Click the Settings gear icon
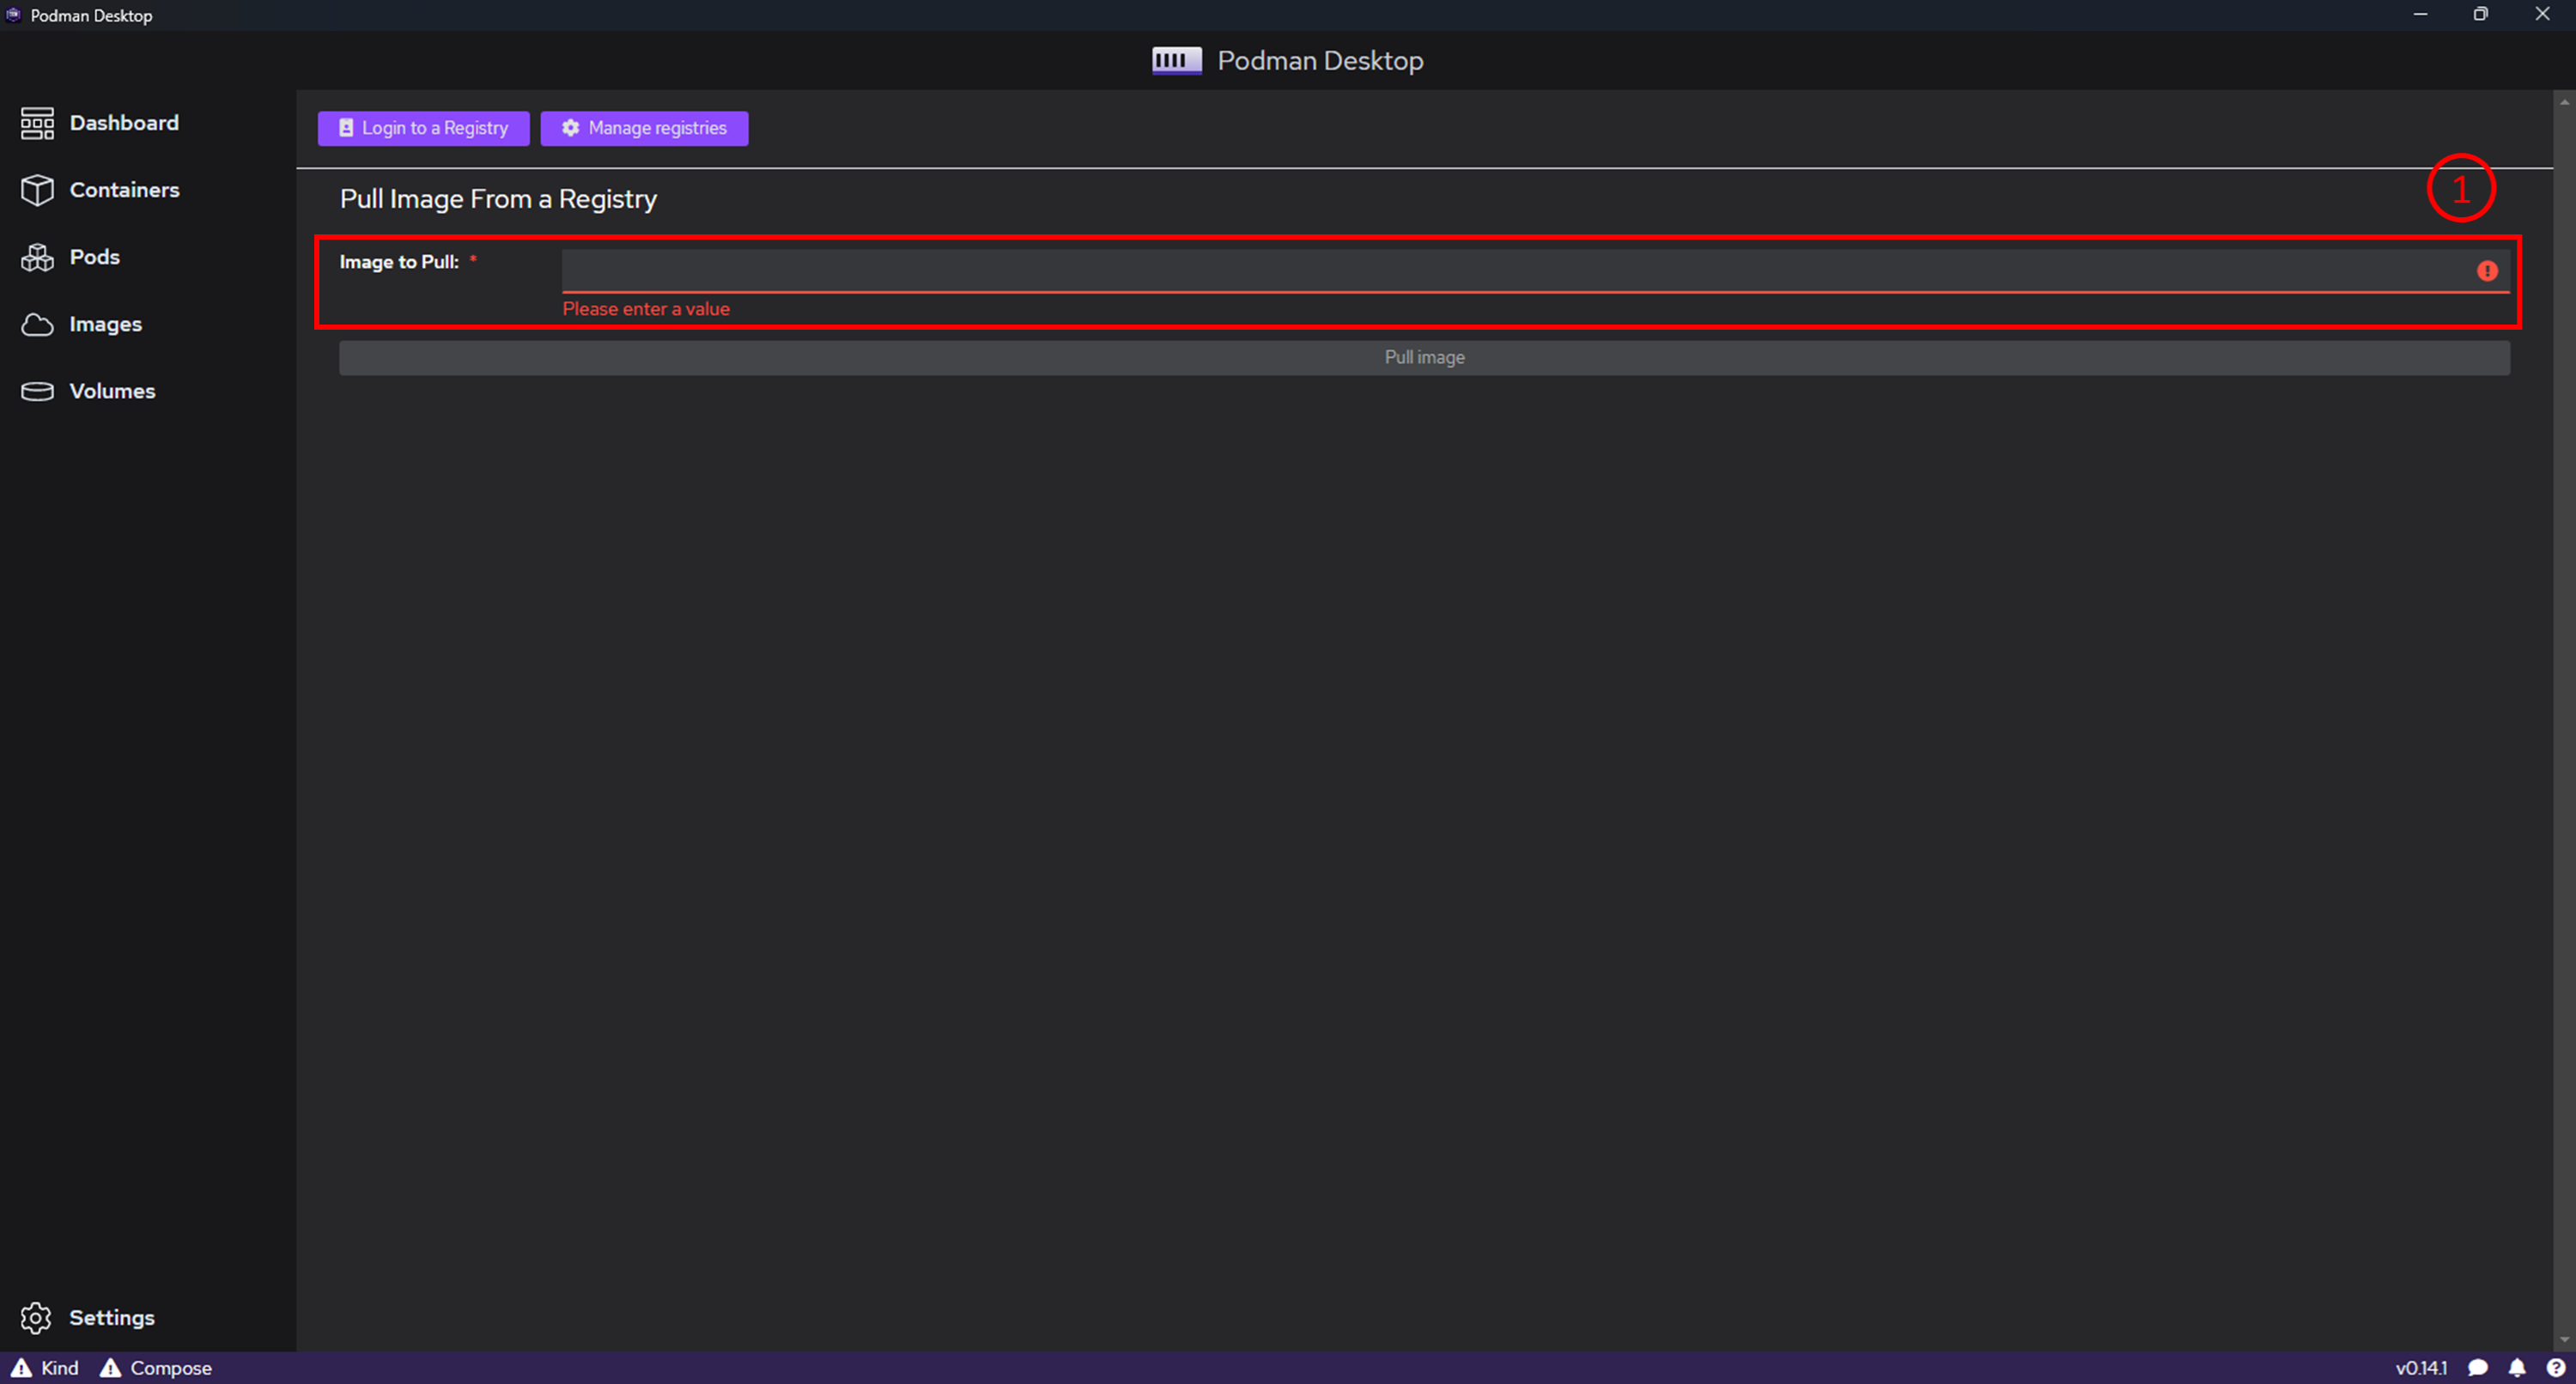The image size is (2576, 1384). (36, 1318)
